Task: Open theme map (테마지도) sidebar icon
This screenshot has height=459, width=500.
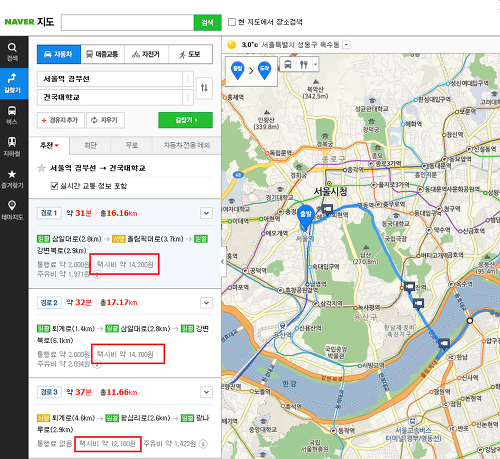Action: click(x=12, y=210)
